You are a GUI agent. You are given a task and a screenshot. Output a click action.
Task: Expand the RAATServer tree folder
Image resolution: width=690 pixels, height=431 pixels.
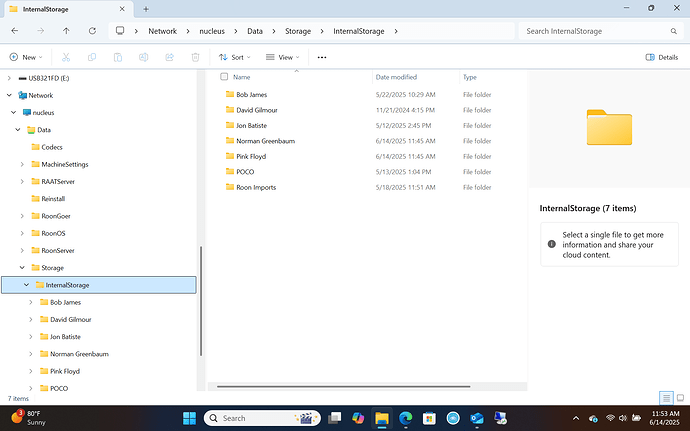pos(22,181)
